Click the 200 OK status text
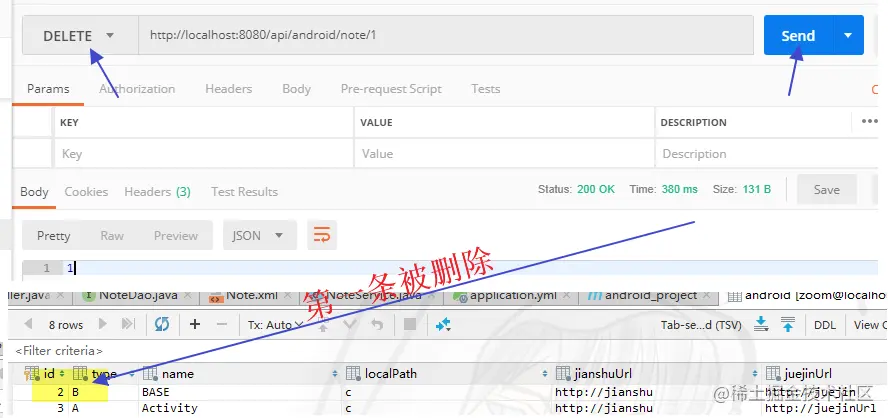The height and width of the screenshot is (418, 888). [596, 189]
